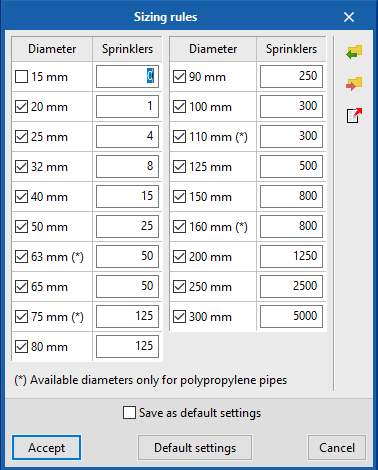This screenshot has height=470, width=378.
Task: Disable the 125 mm diameter checkbox
Action: click(x=179, y=167)
